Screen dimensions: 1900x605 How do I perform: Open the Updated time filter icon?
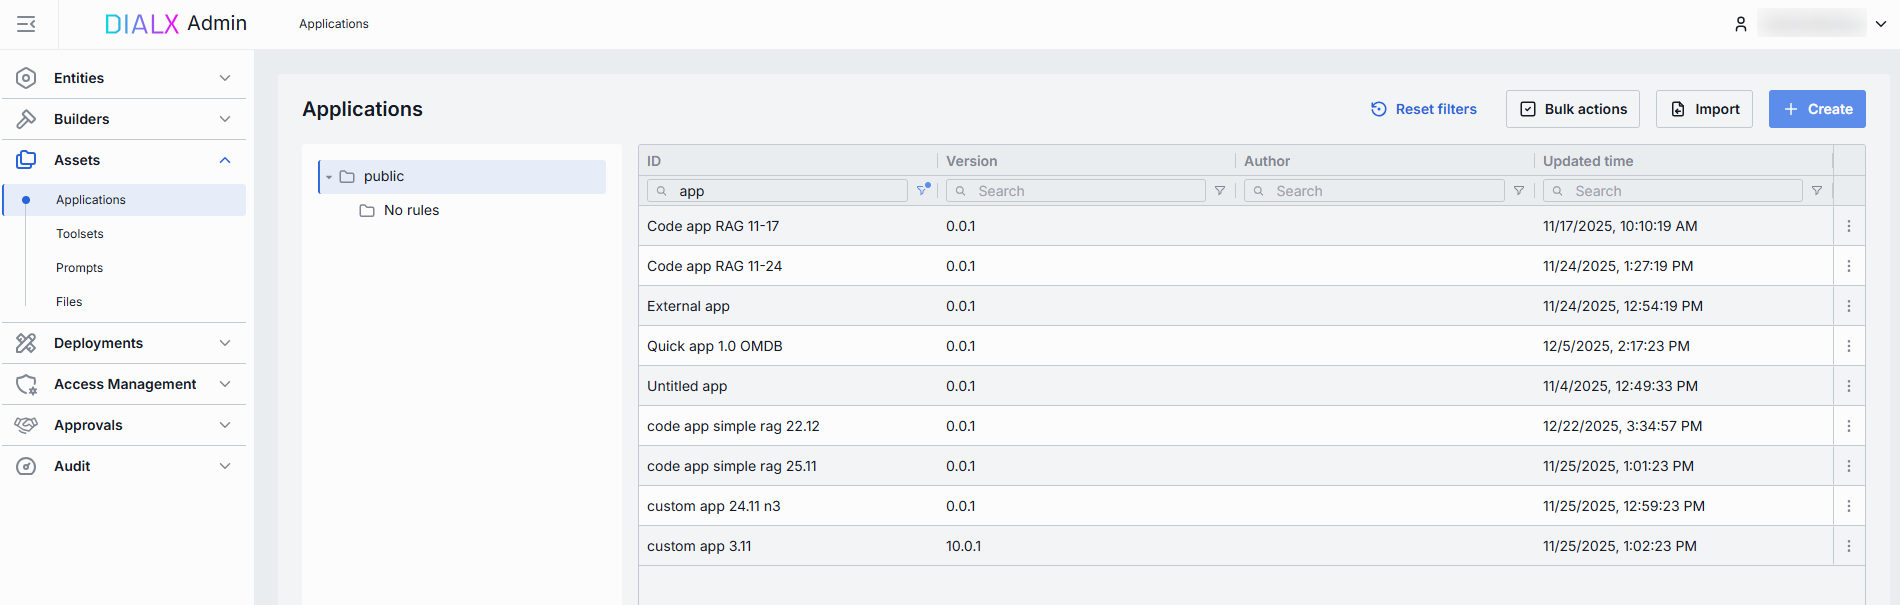click(x=1816, y=191)
